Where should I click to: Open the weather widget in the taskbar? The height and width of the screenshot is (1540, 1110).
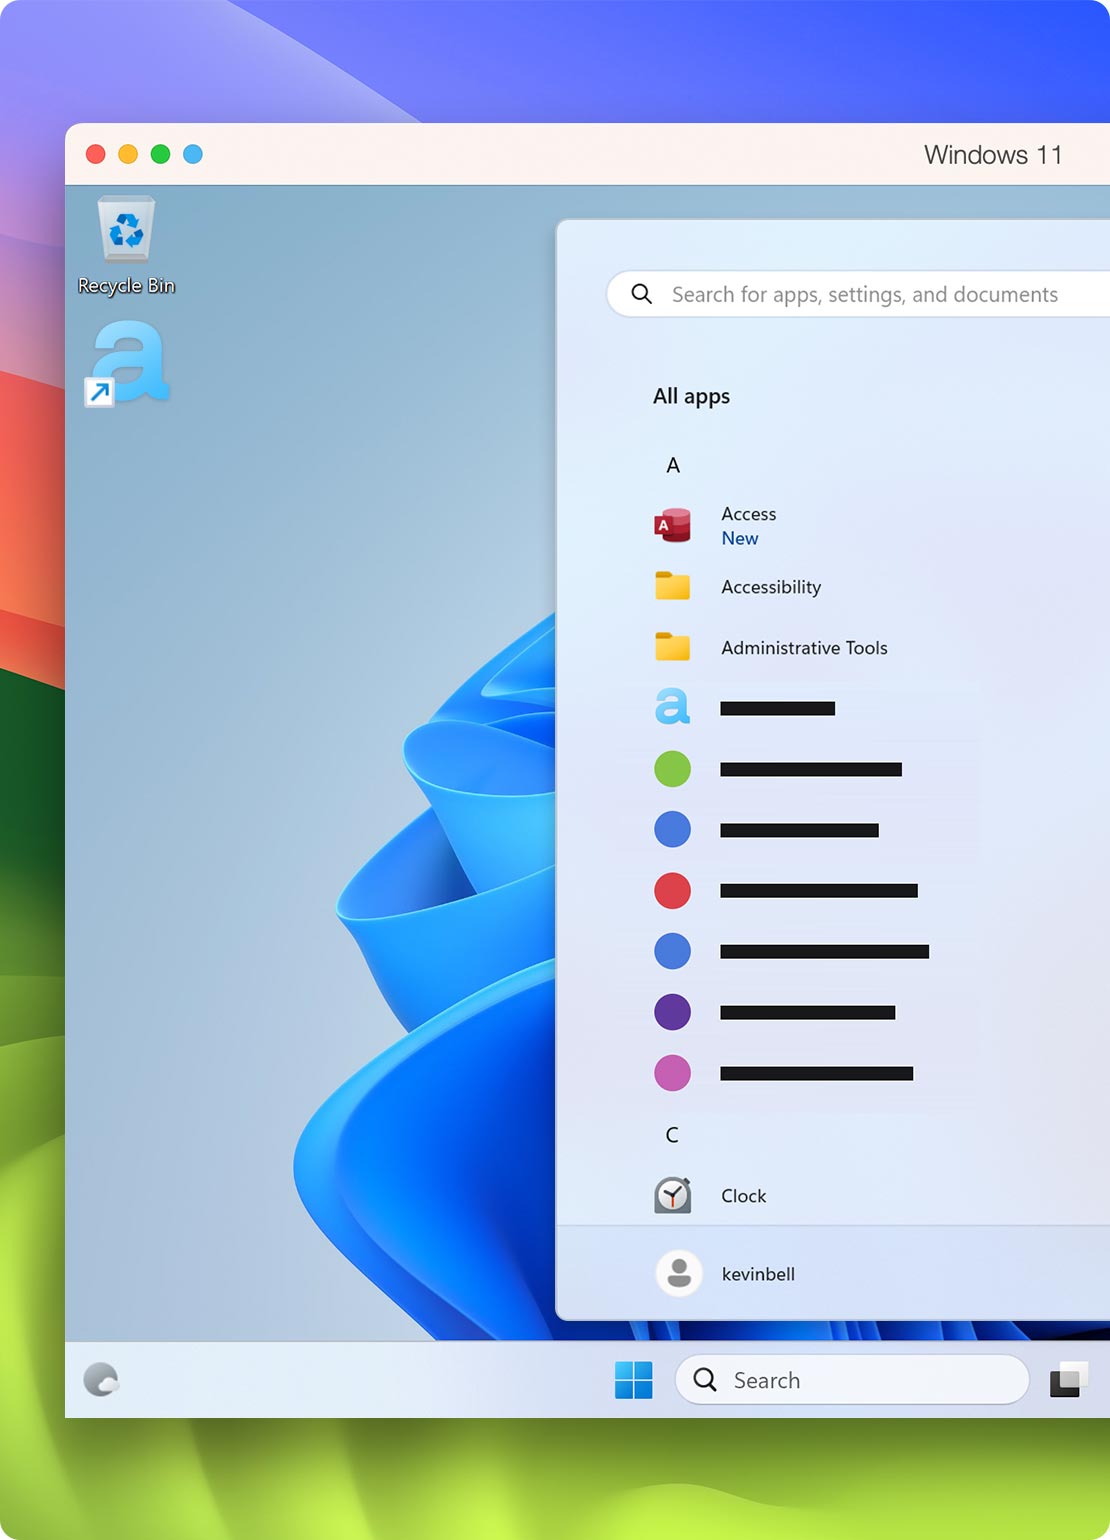pyautogui.click(x=103, y=1380)
